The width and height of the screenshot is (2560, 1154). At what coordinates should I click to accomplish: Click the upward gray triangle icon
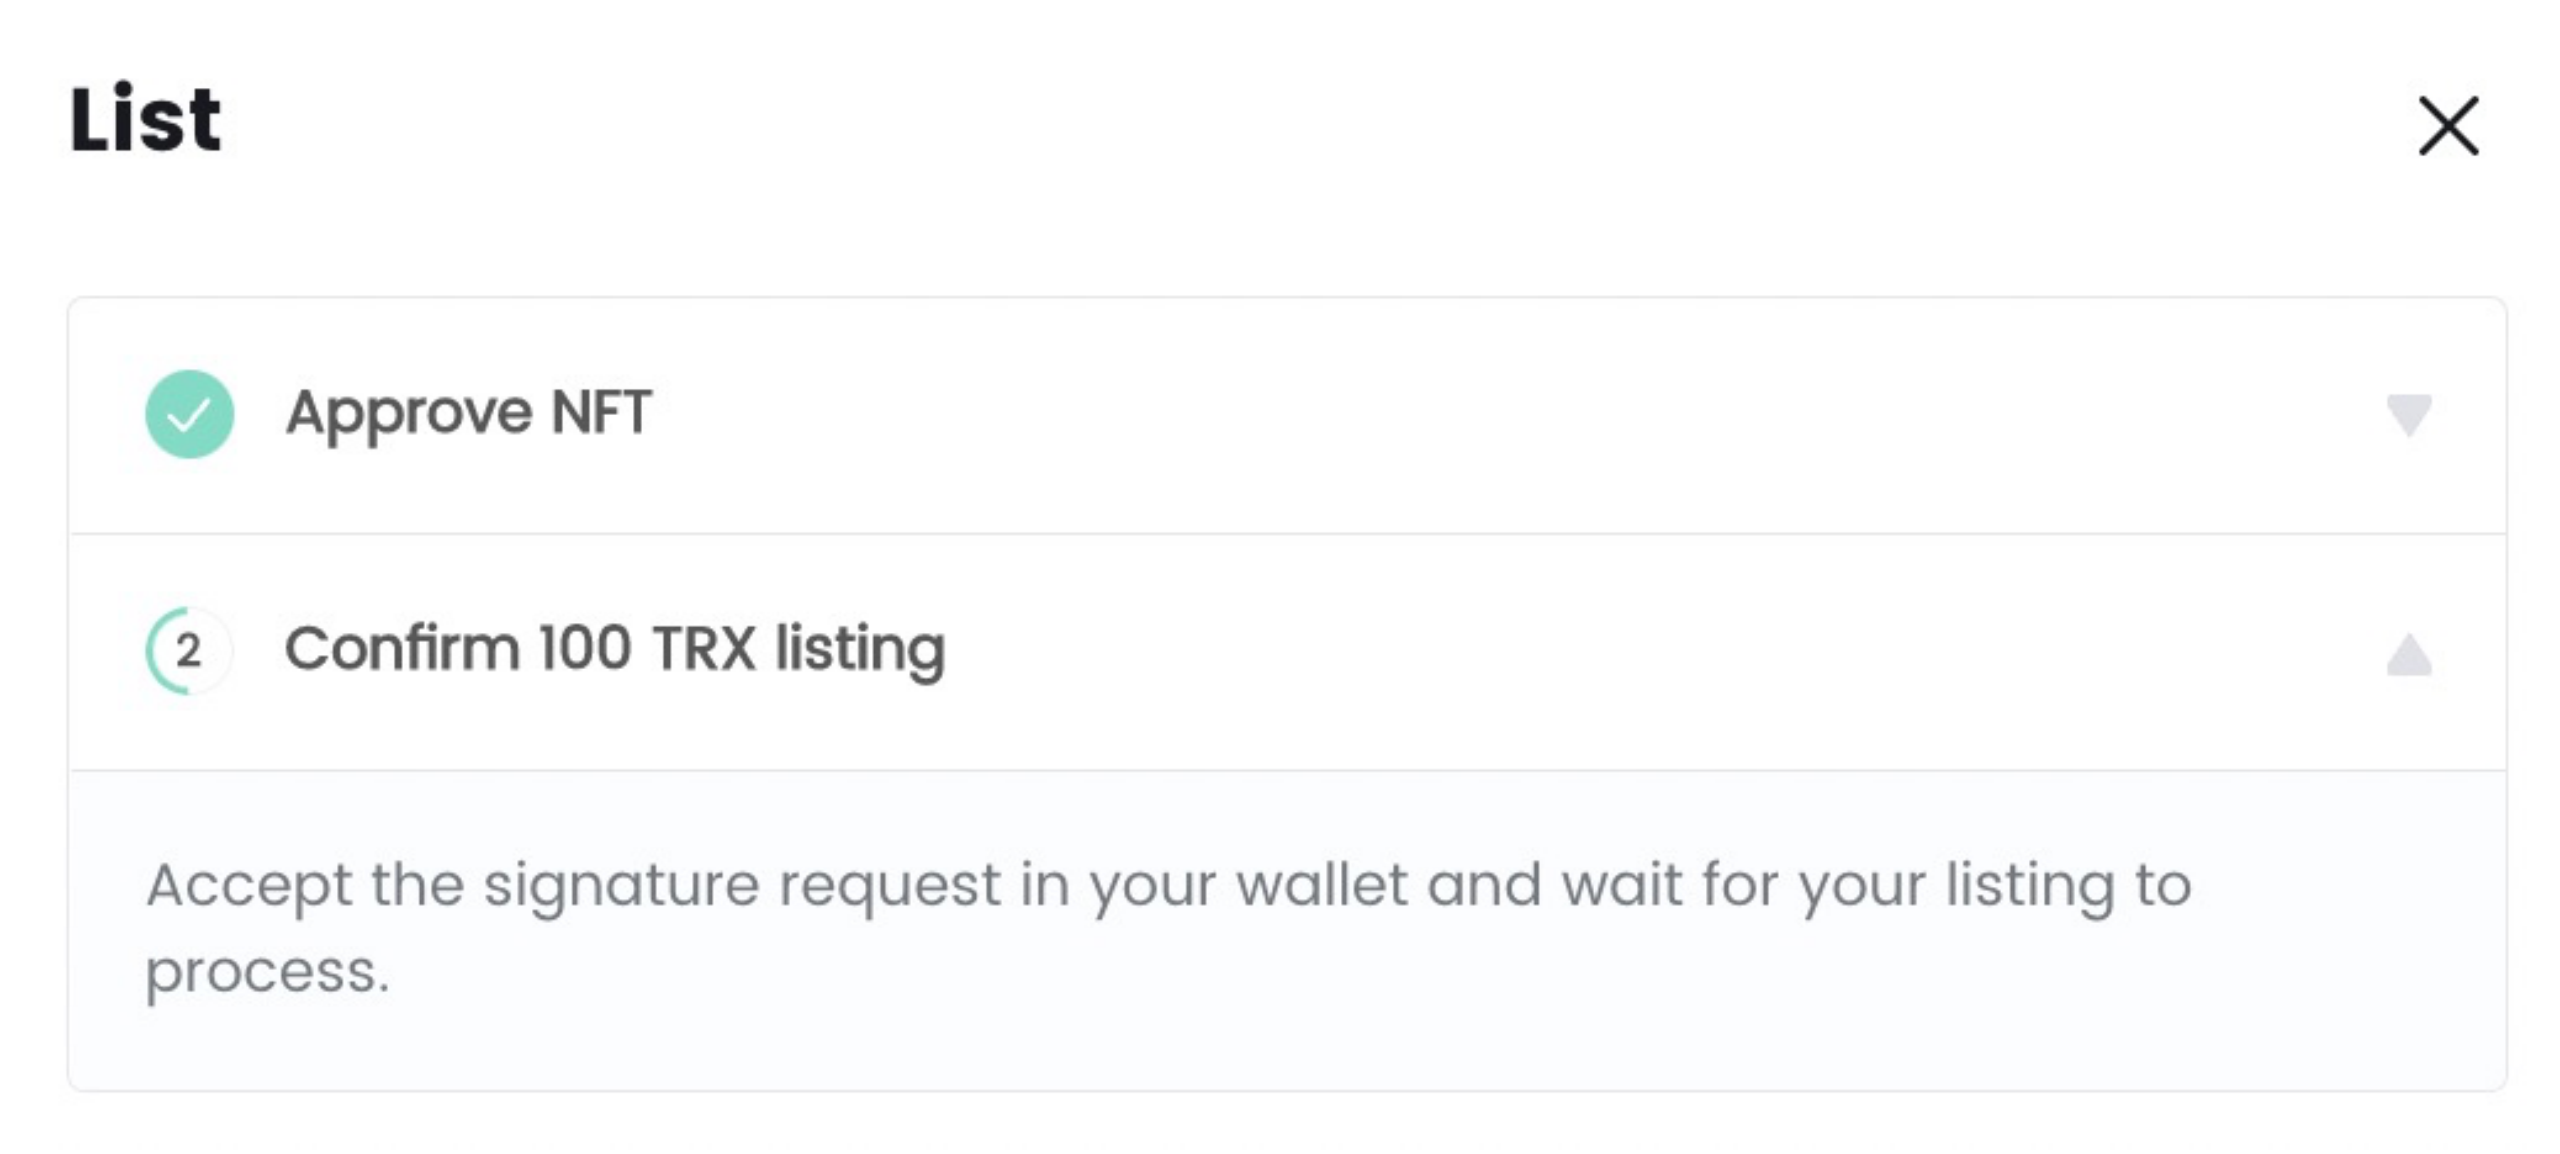tap(2409, 654)
